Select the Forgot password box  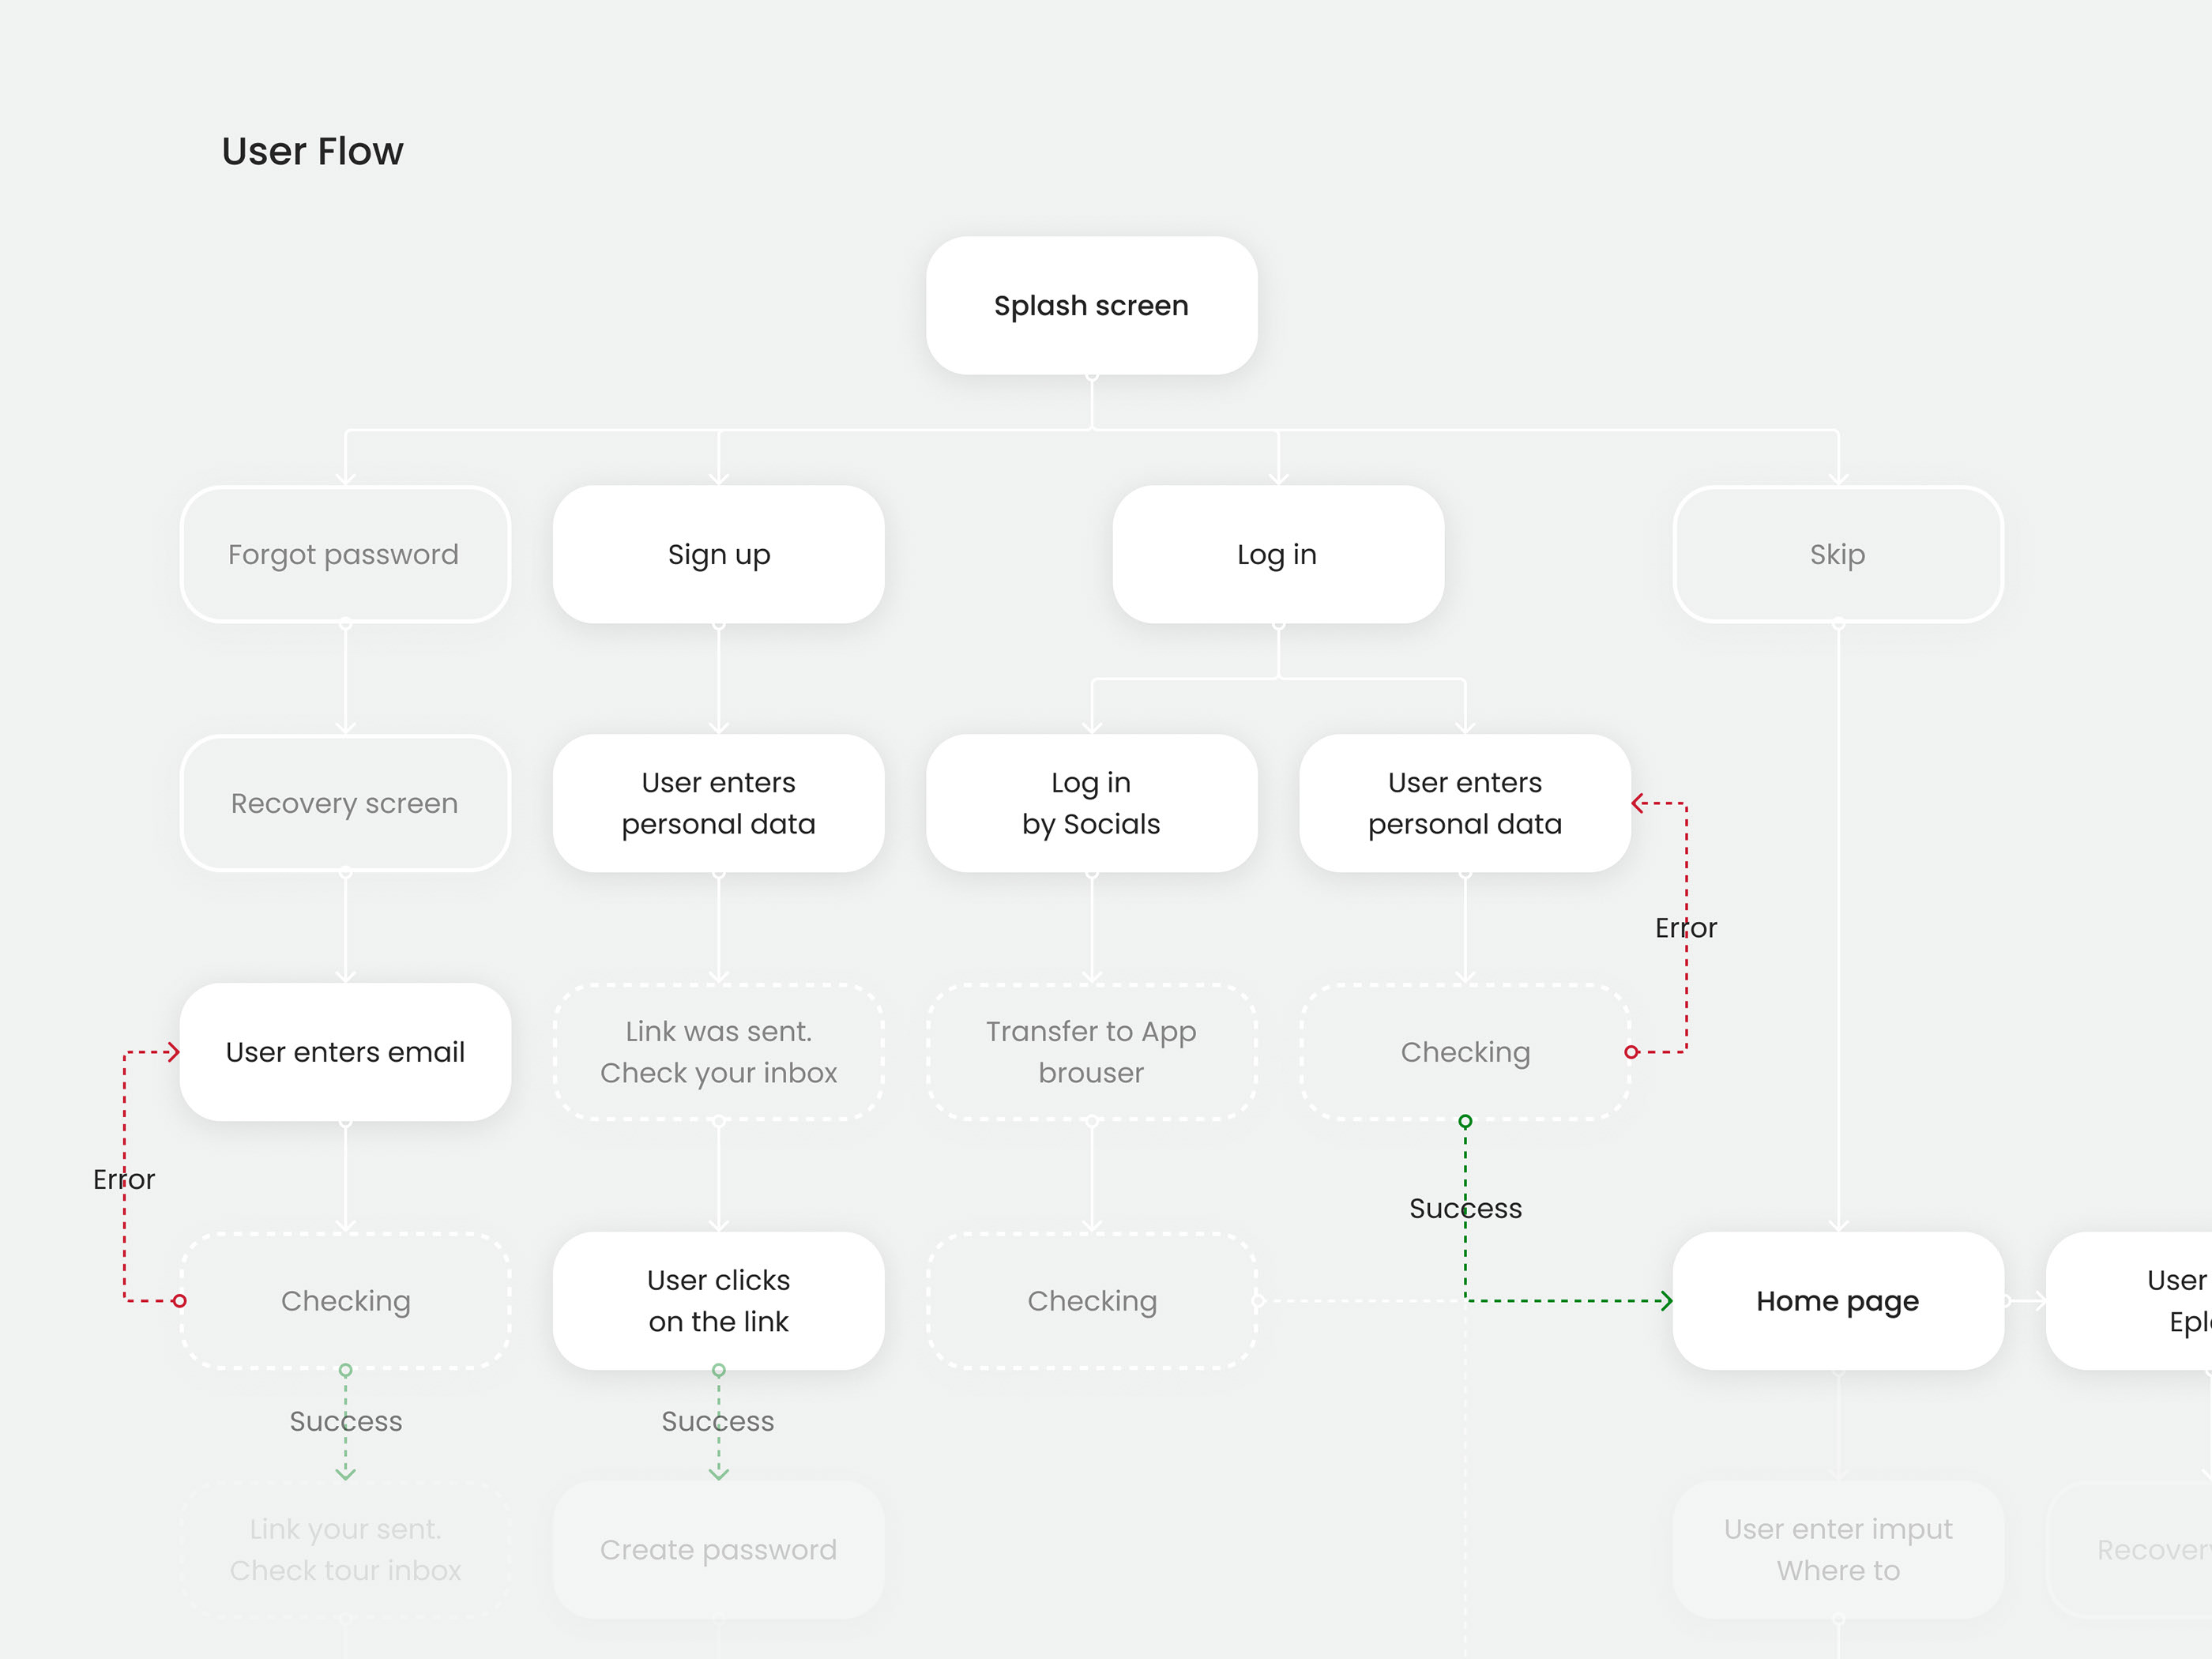pos(345,555)
